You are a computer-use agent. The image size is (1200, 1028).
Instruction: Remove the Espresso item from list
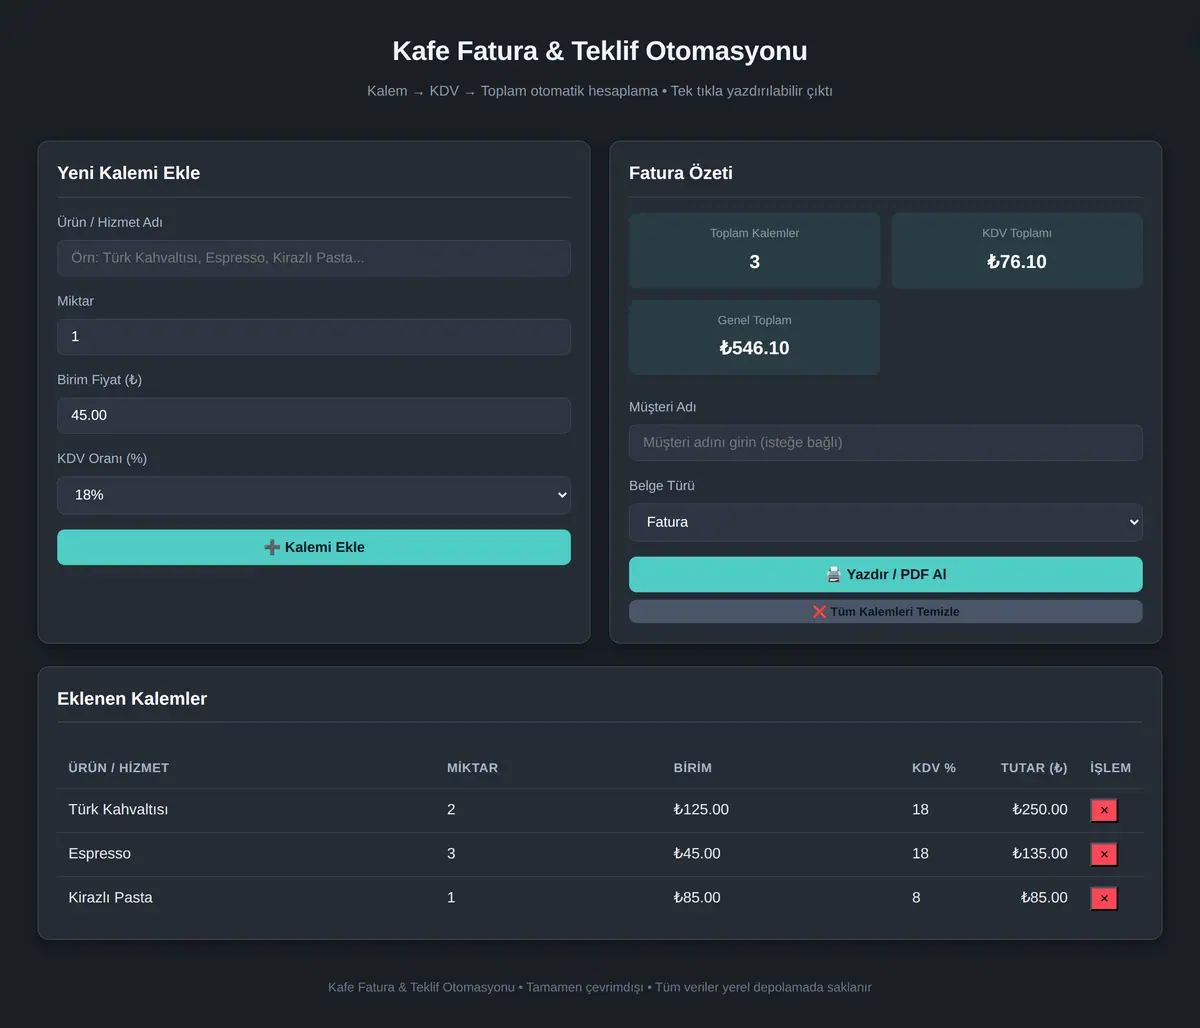coord(1104,854)
